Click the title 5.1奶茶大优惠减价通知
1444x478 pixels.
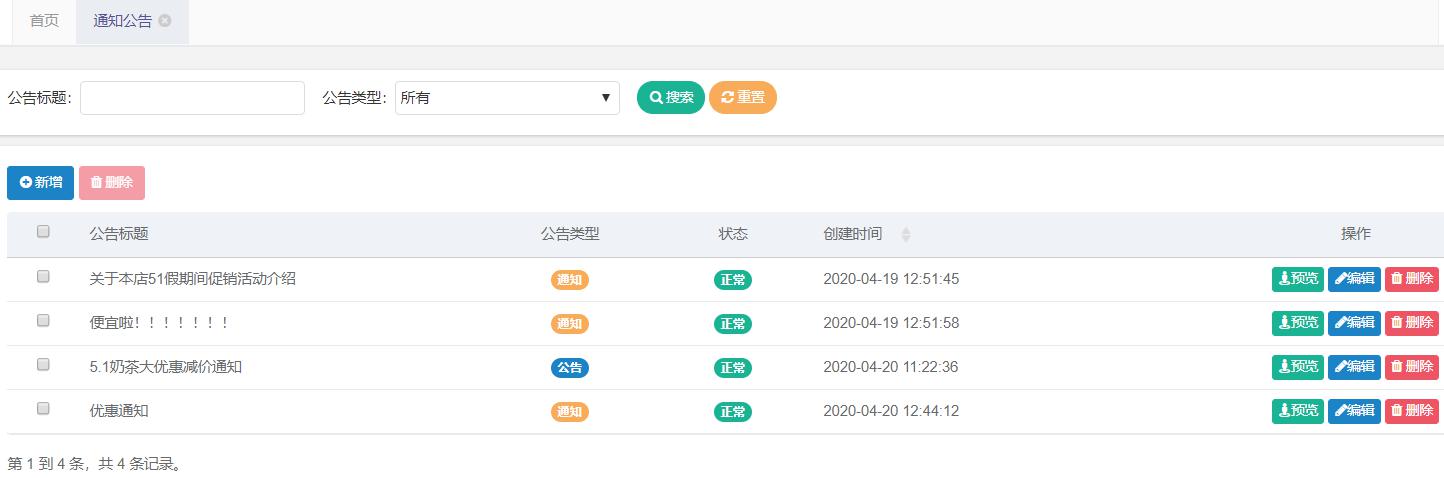166,367
